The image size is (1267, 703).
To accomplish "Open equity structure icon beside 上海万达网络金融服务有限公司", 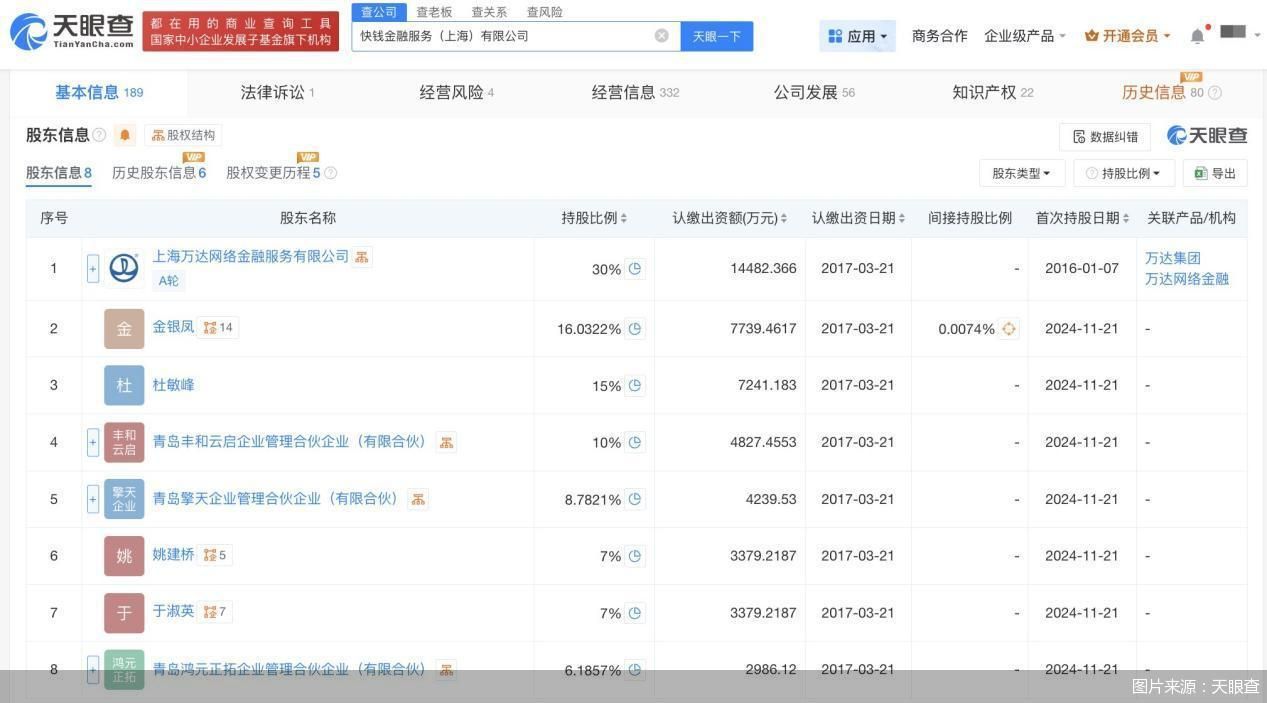I will 362,257.
